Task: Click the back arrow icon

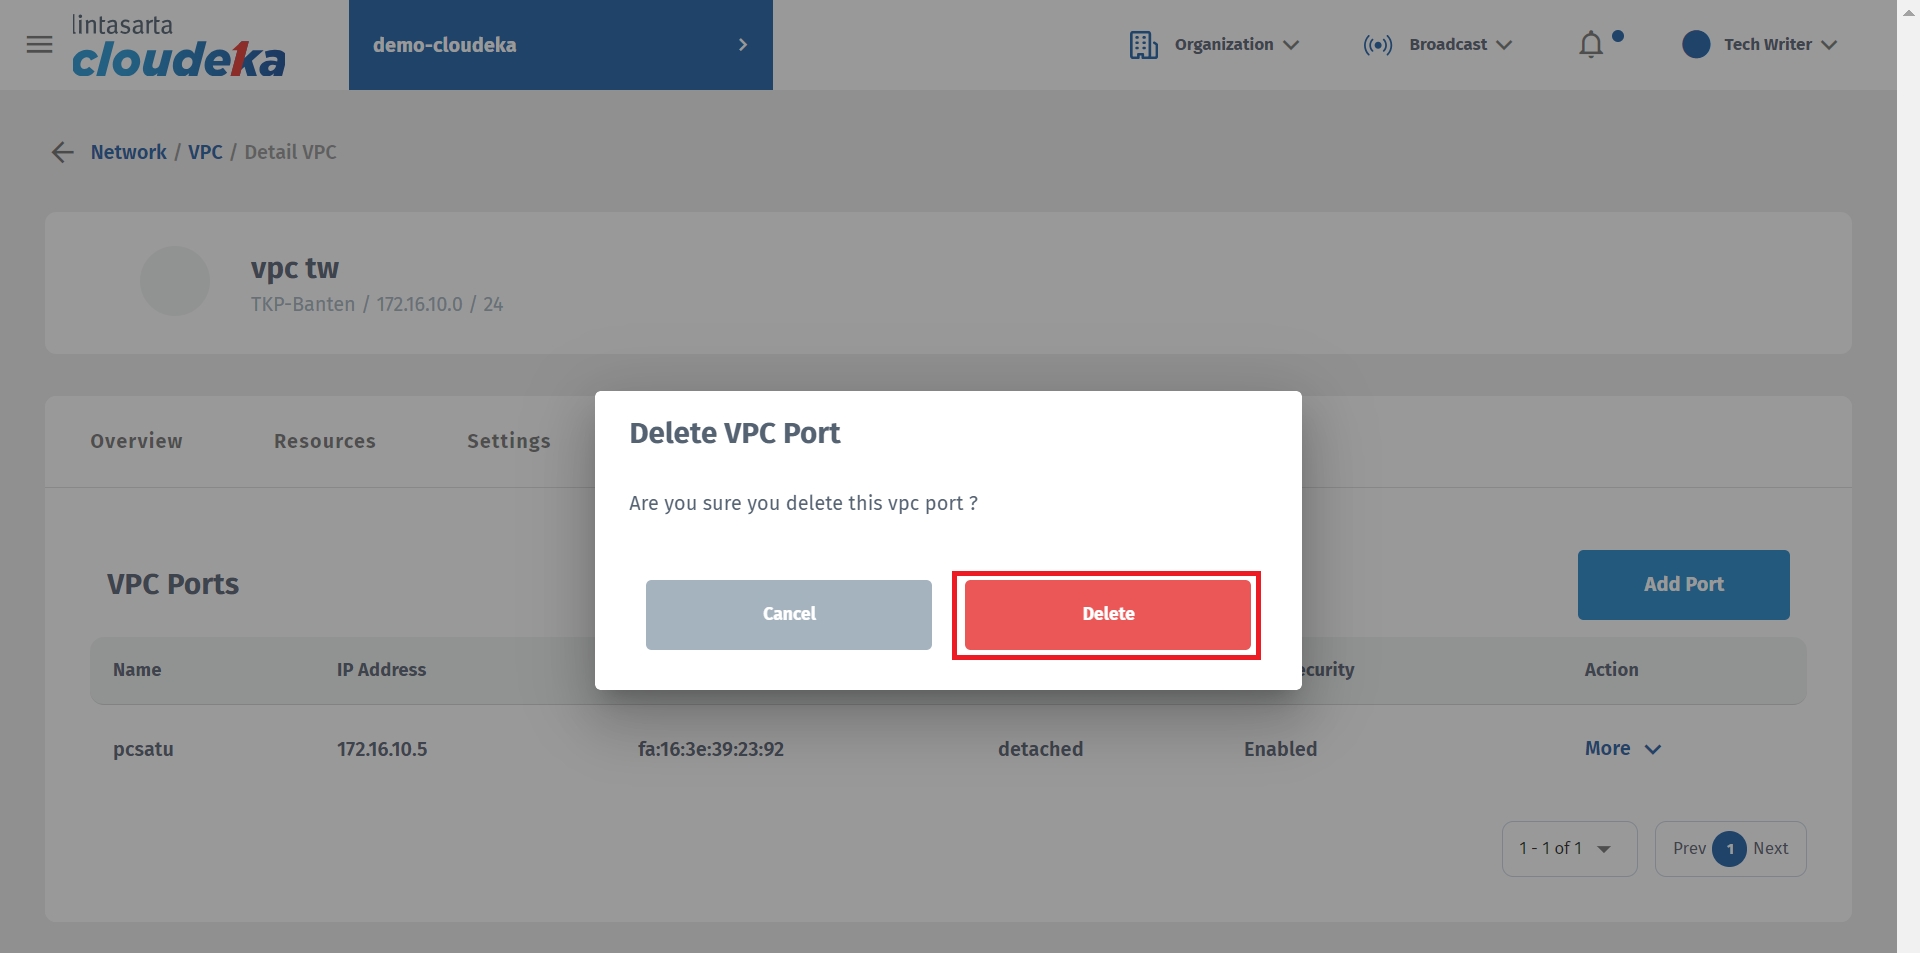Action: pos(62,152)
